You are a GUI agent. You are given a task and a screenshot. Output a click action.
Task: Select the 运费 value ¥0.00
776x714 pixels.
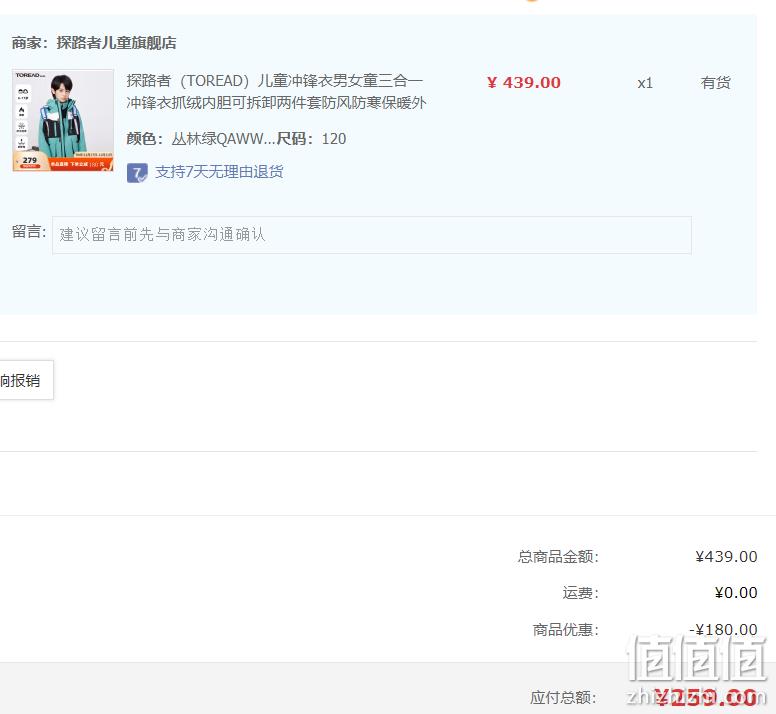[x=735, y=593]
